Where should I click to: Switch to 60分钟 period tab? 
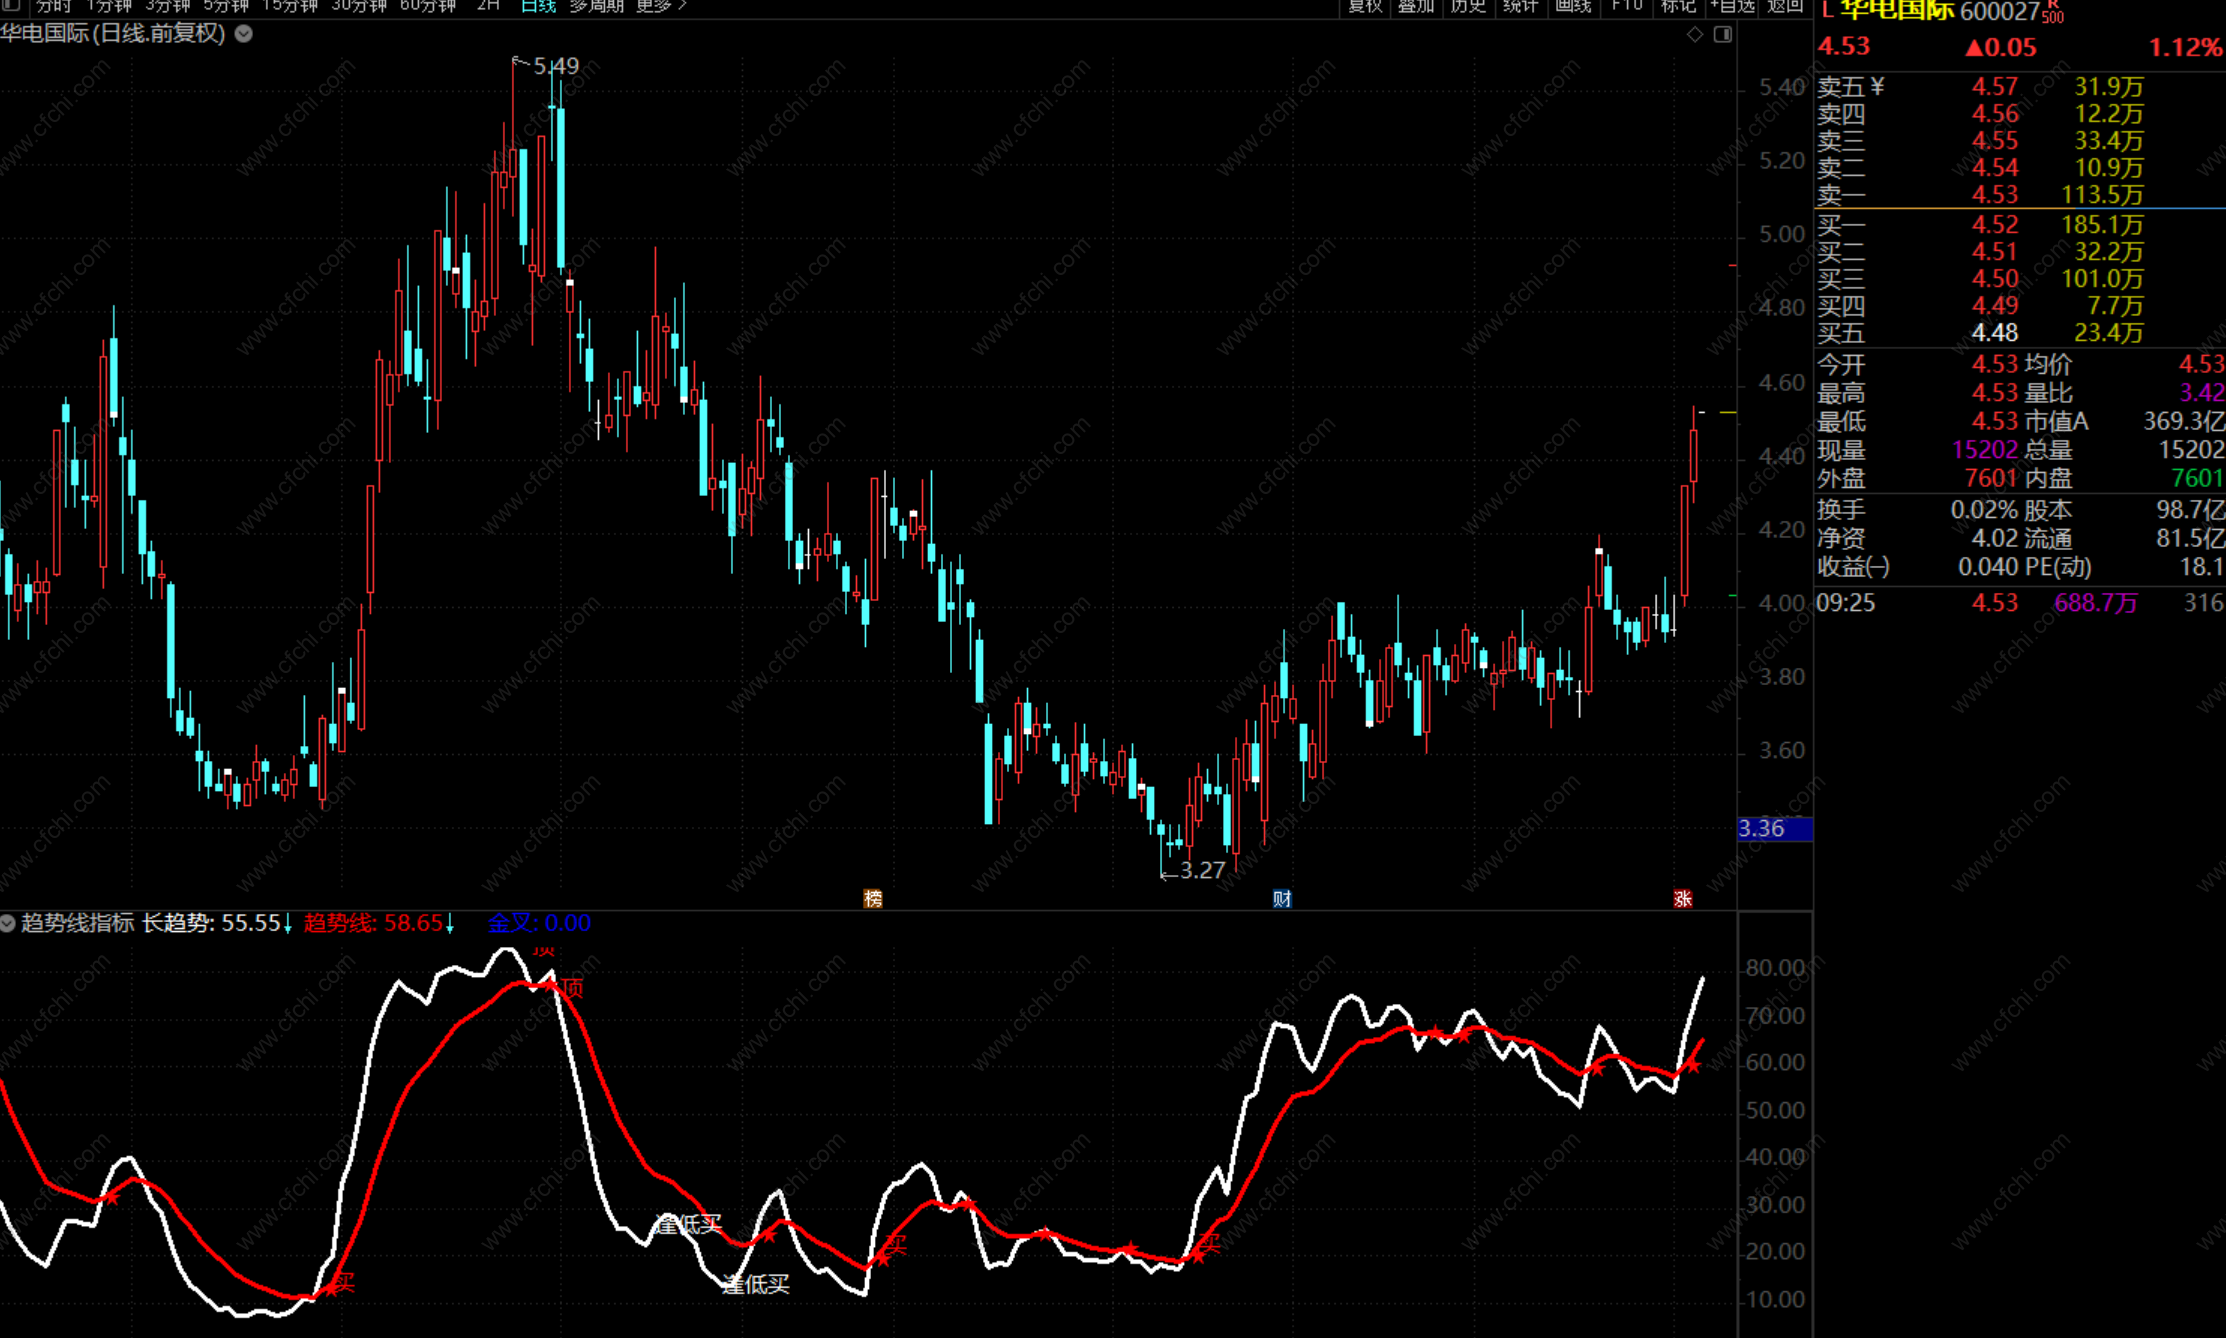pos(428,5)
